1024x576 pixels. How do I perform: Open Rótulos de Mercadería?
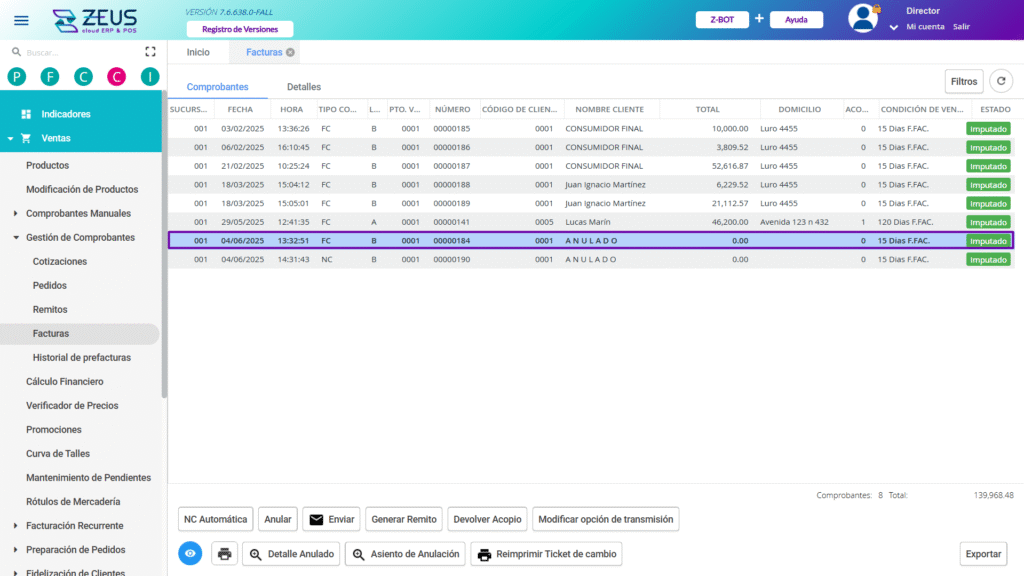coord(73,502)
